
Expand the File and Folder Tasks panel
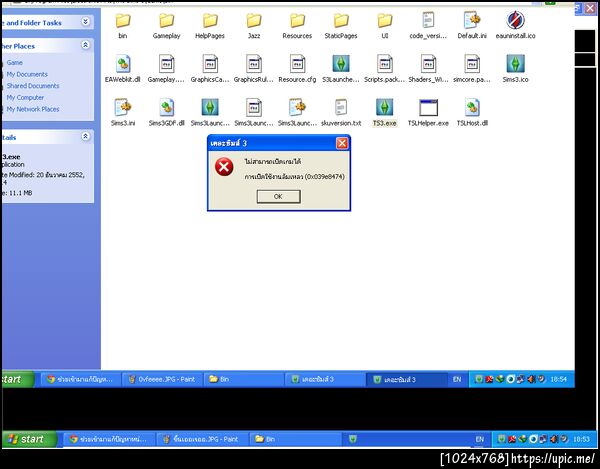coord(86,22)
